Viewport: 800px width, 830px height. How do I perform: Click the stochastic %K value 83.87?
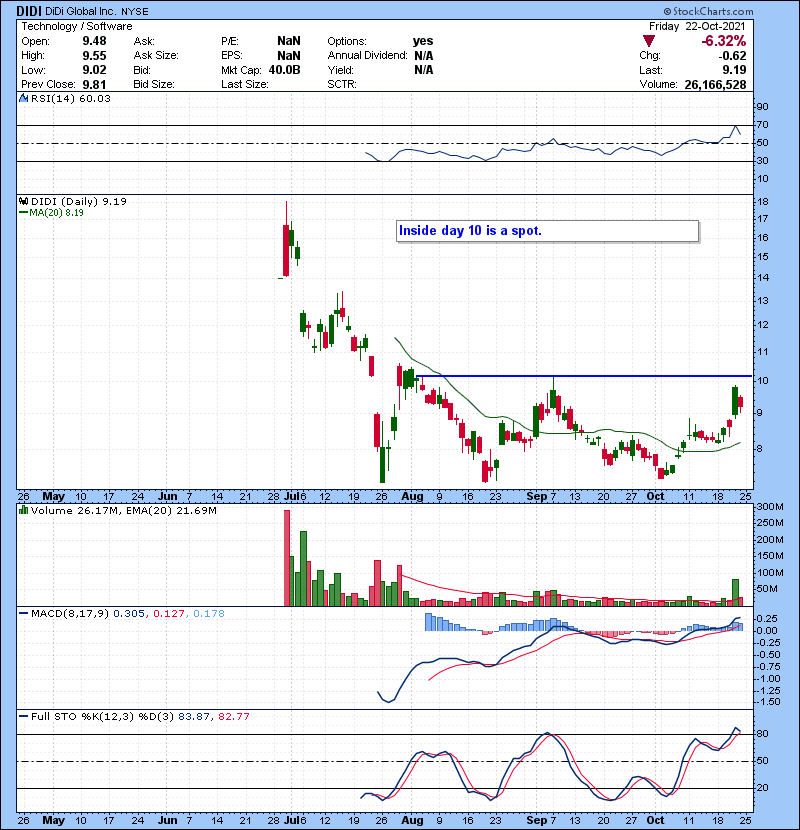(194, 717)
